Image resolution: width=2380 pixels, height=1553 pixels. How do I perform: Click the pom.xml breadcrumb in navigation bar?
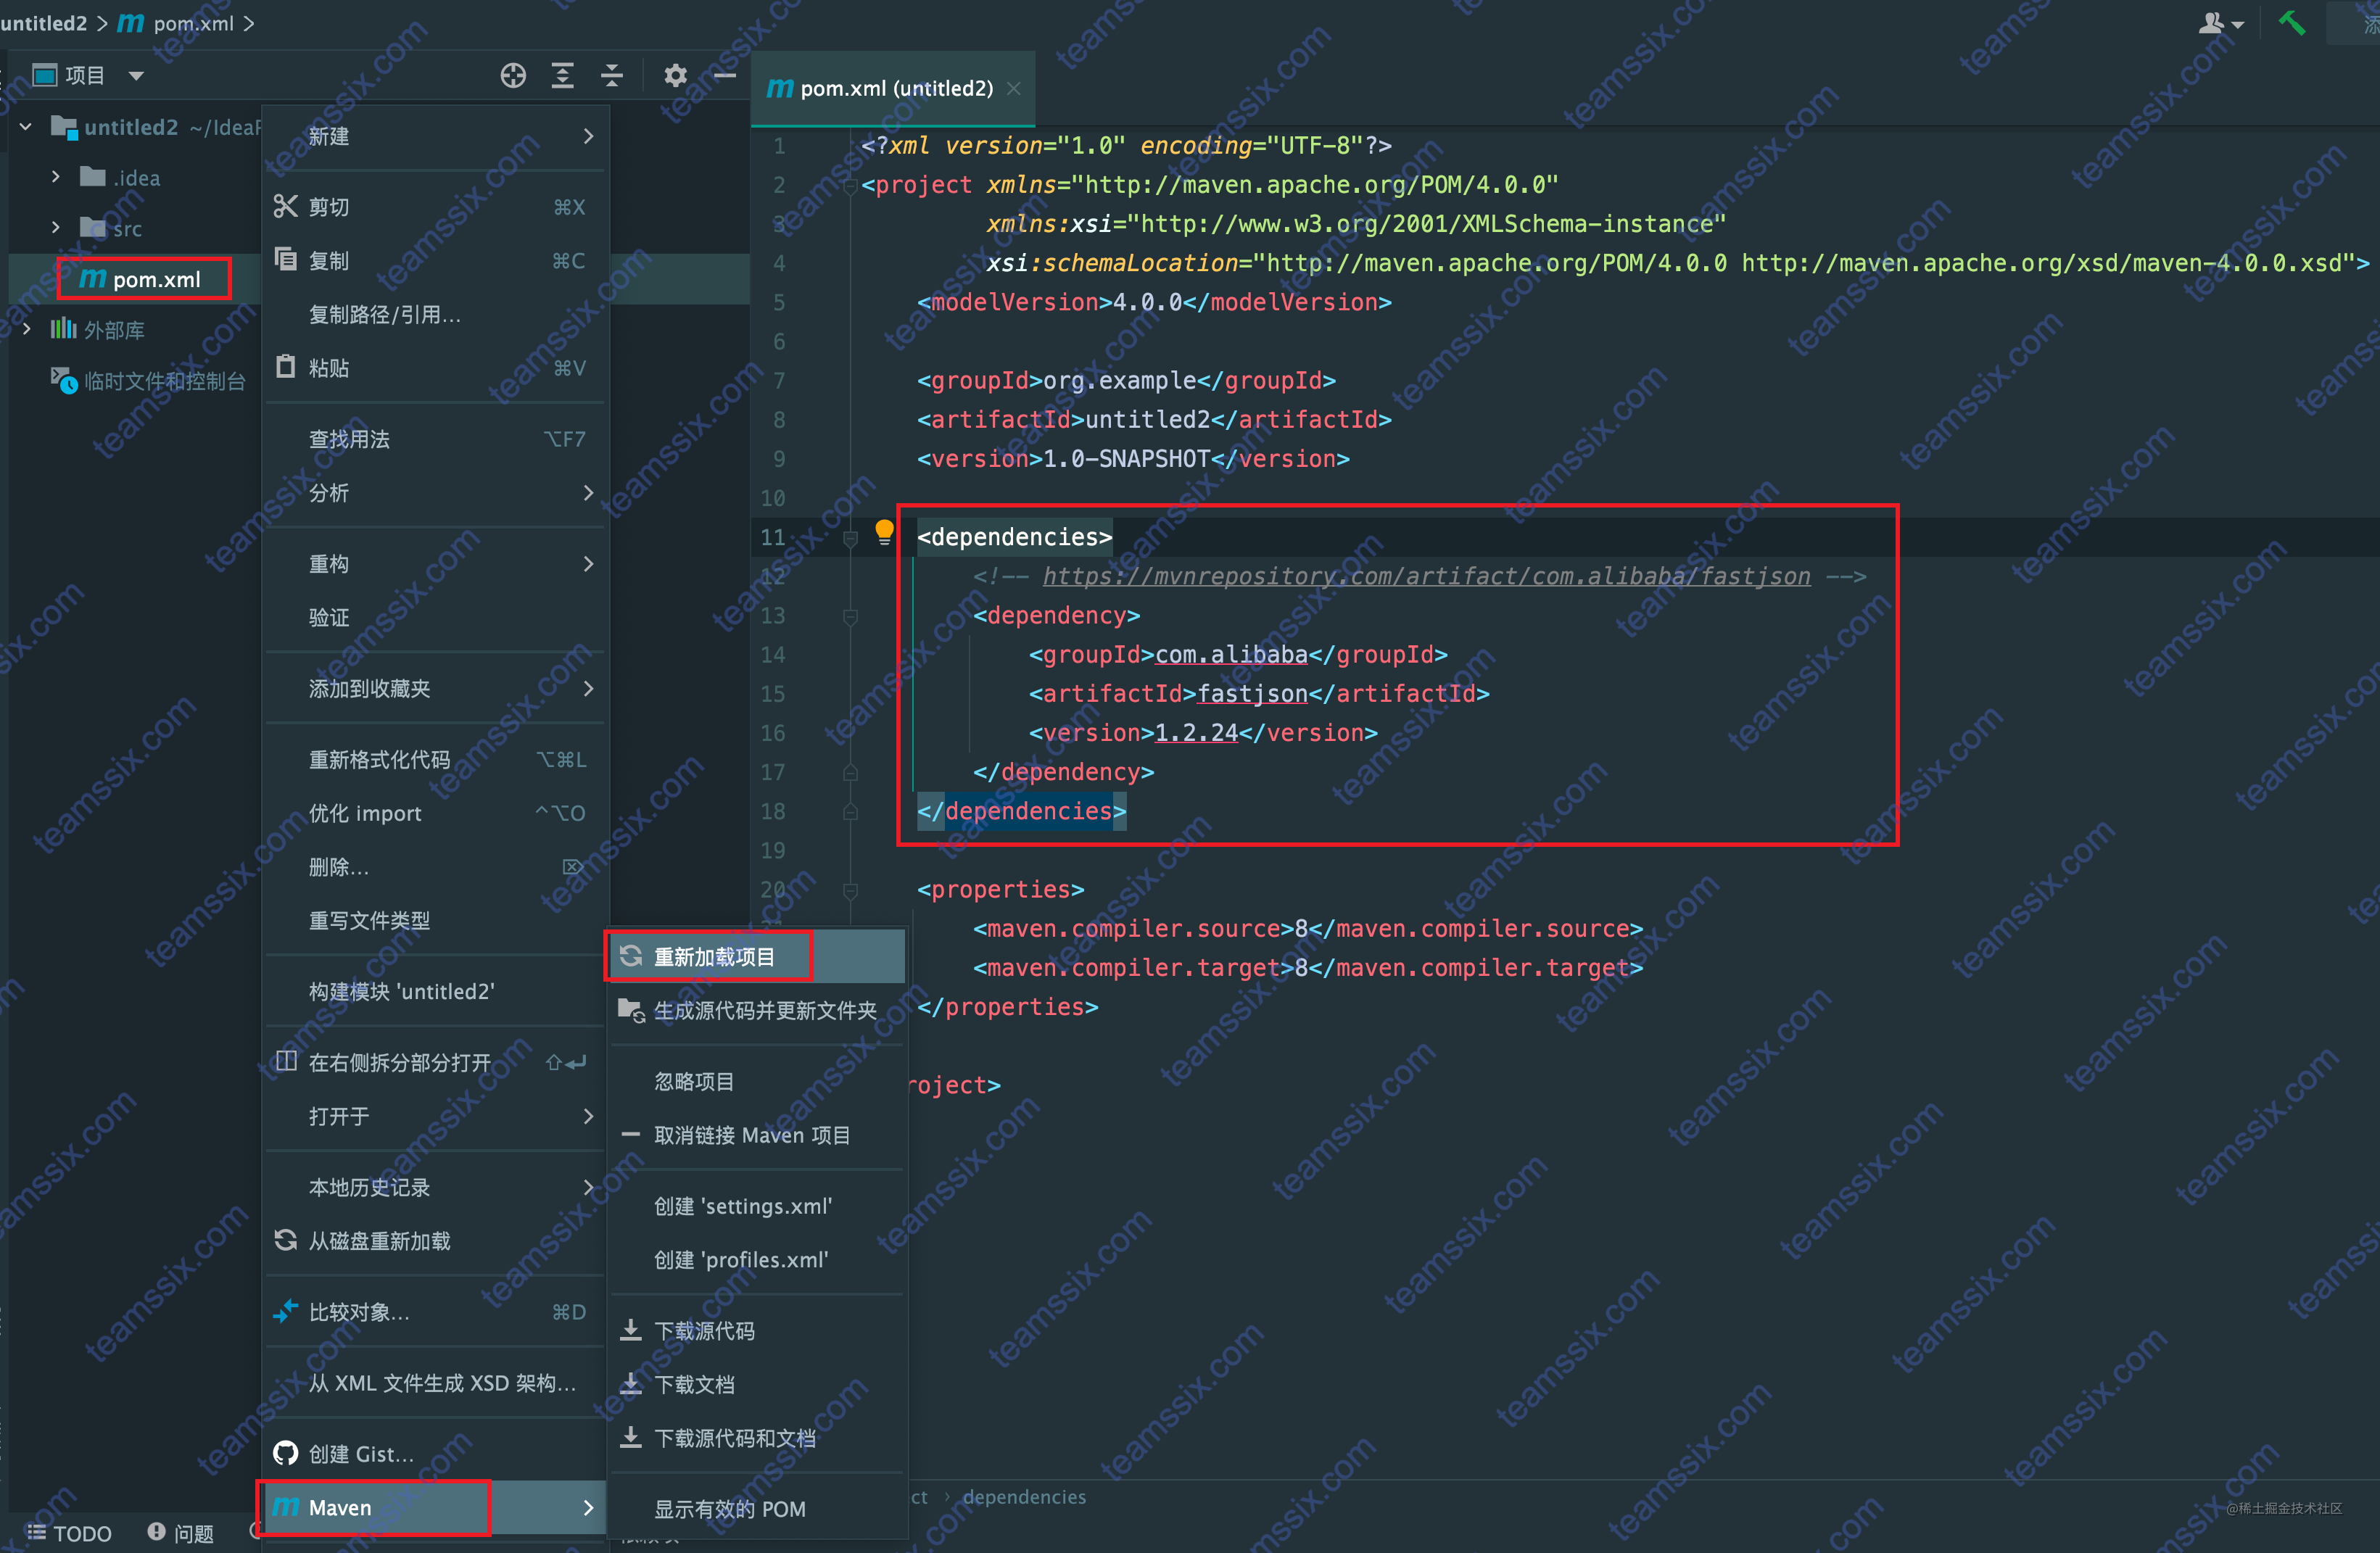click(x=176, y=22)
